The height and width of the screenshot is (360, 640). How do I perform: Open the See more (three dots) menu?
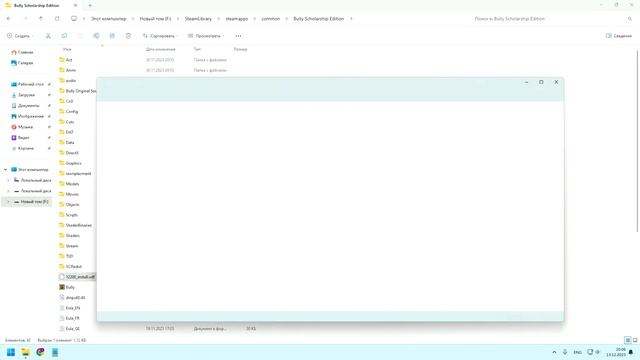pos(238,36)
